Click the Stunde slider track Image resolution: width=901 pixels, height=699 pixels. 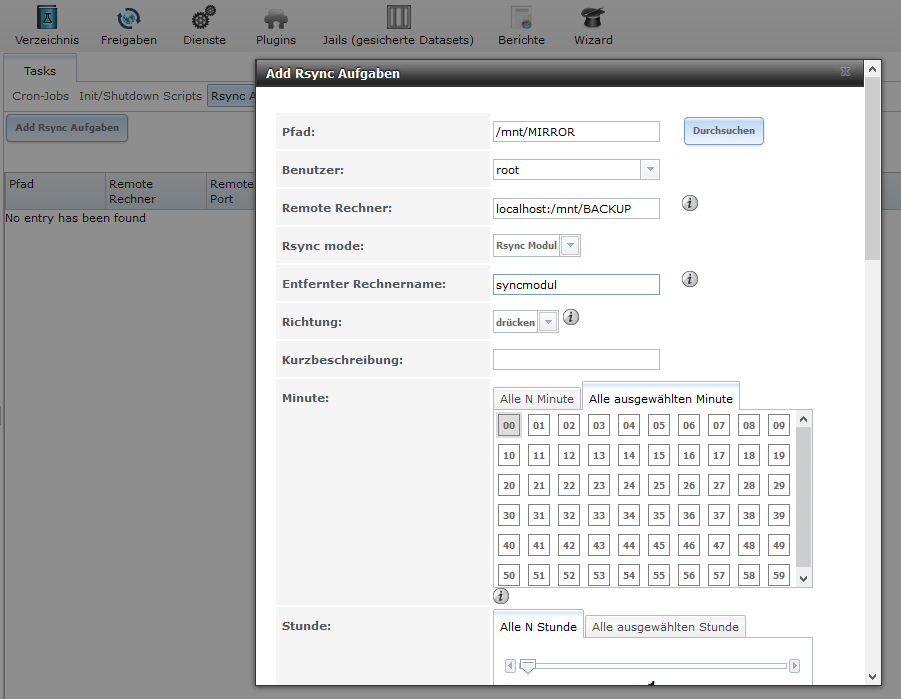pyautogui.click(x=654, y=665)
